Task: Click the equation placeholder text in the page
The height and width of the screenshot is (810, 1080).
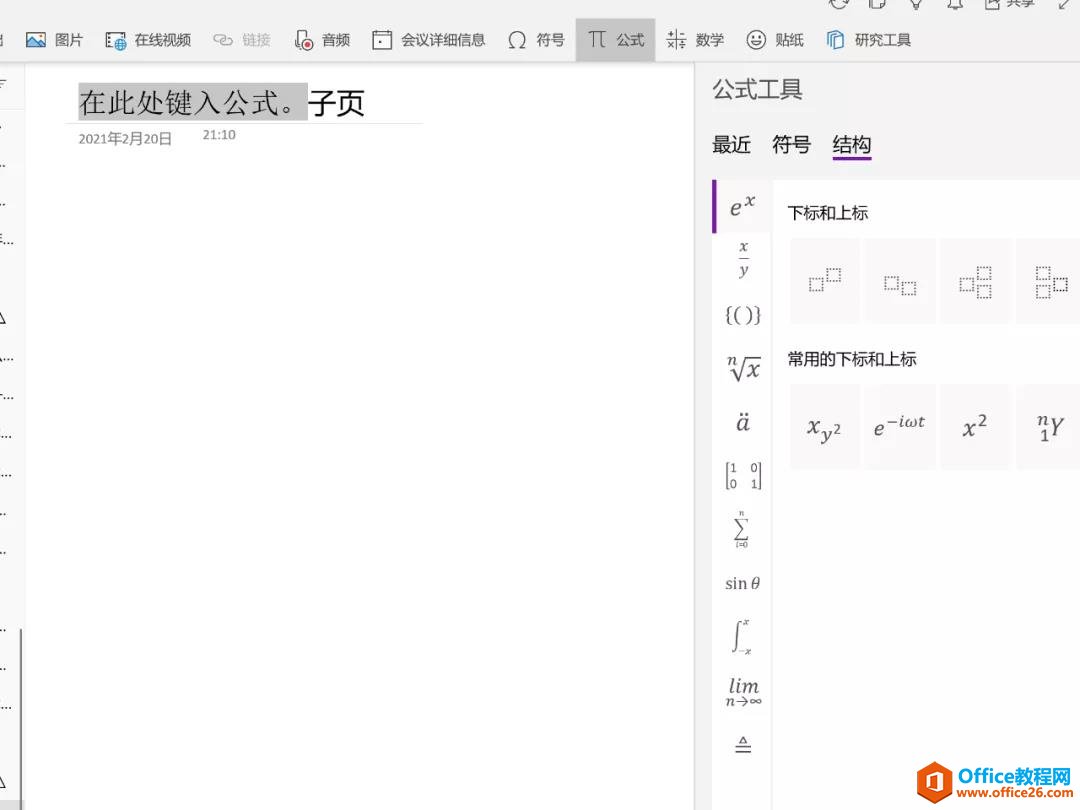Action: point(192,102)
